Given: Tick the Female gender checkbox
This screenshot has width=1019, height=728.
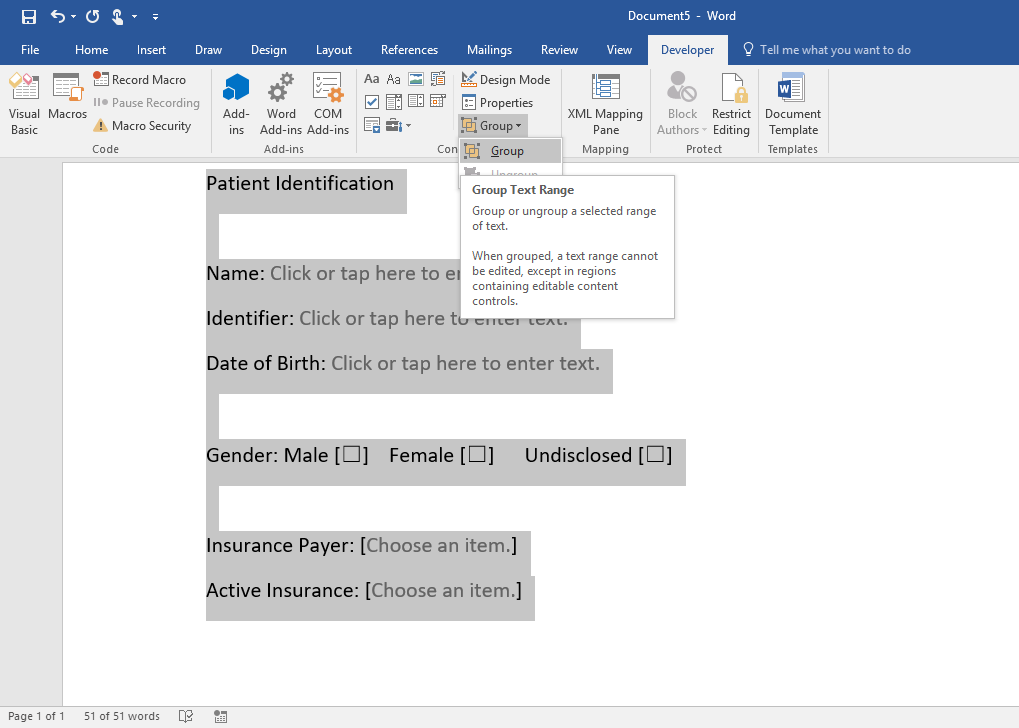Looking at the screenshot, I should (477, 455).
